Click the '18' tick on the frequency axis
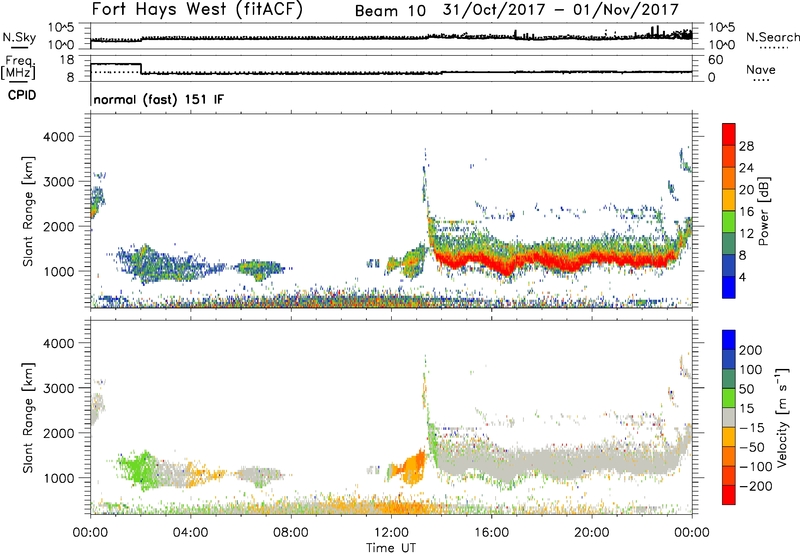This screenshot has height=554, width=800. coord(67,60)
